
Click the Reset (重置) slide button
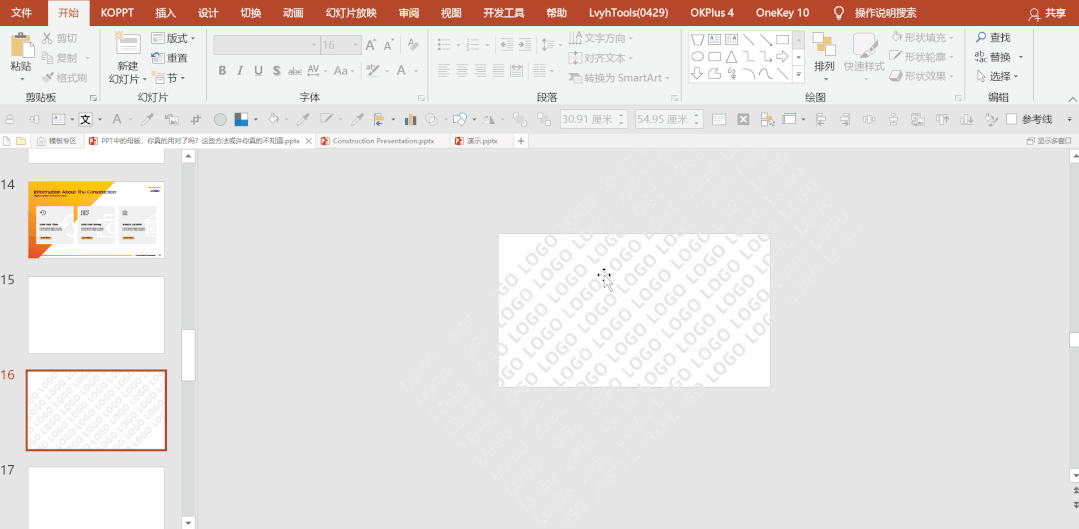(x=169, y=58)
